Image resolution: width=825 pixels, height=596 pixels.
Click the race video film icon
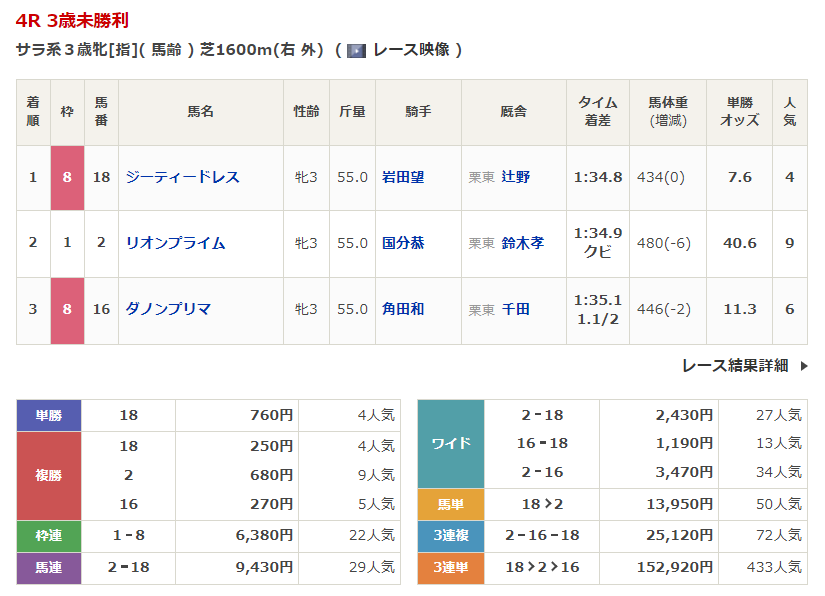[x=356, y=51]
